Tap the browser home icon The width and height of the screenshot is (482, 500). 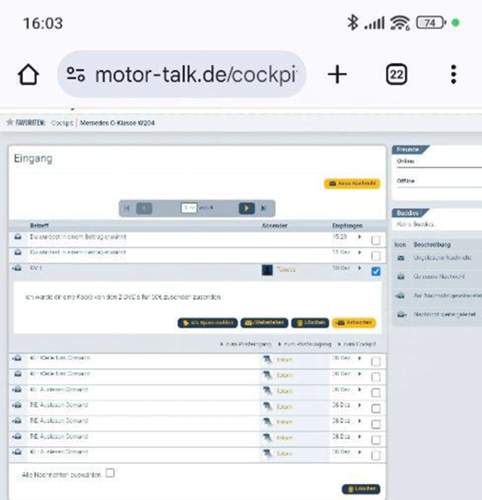tap(28, 74)
